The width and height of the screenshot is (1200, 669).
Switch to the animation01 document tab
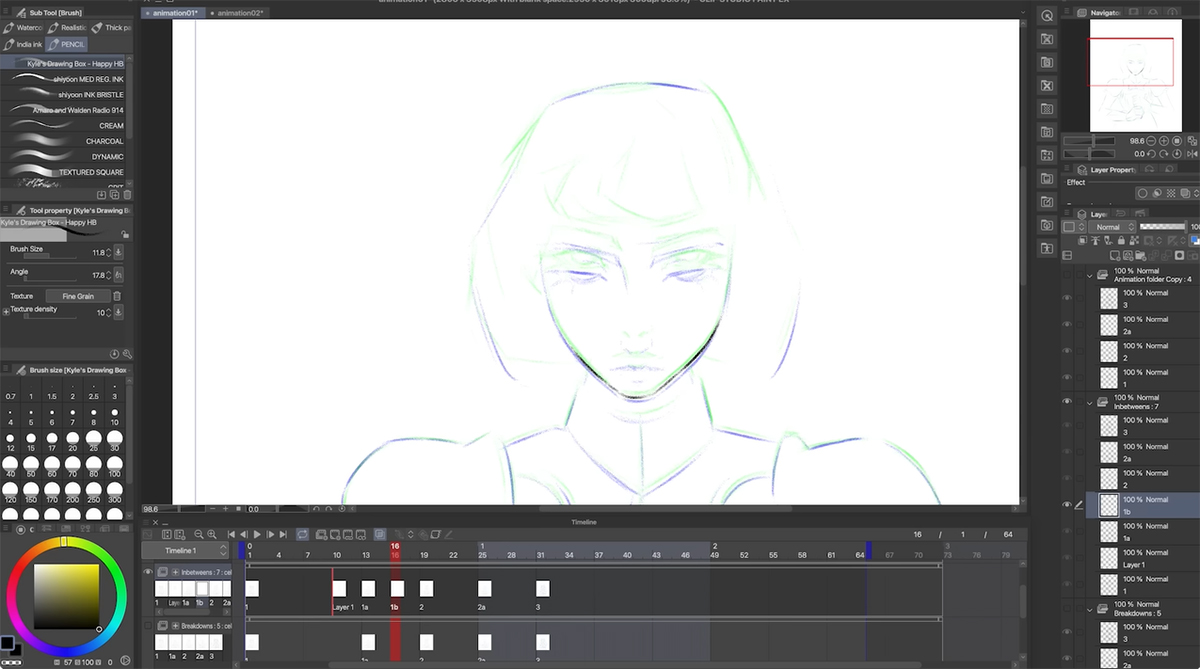coord(174,13)
